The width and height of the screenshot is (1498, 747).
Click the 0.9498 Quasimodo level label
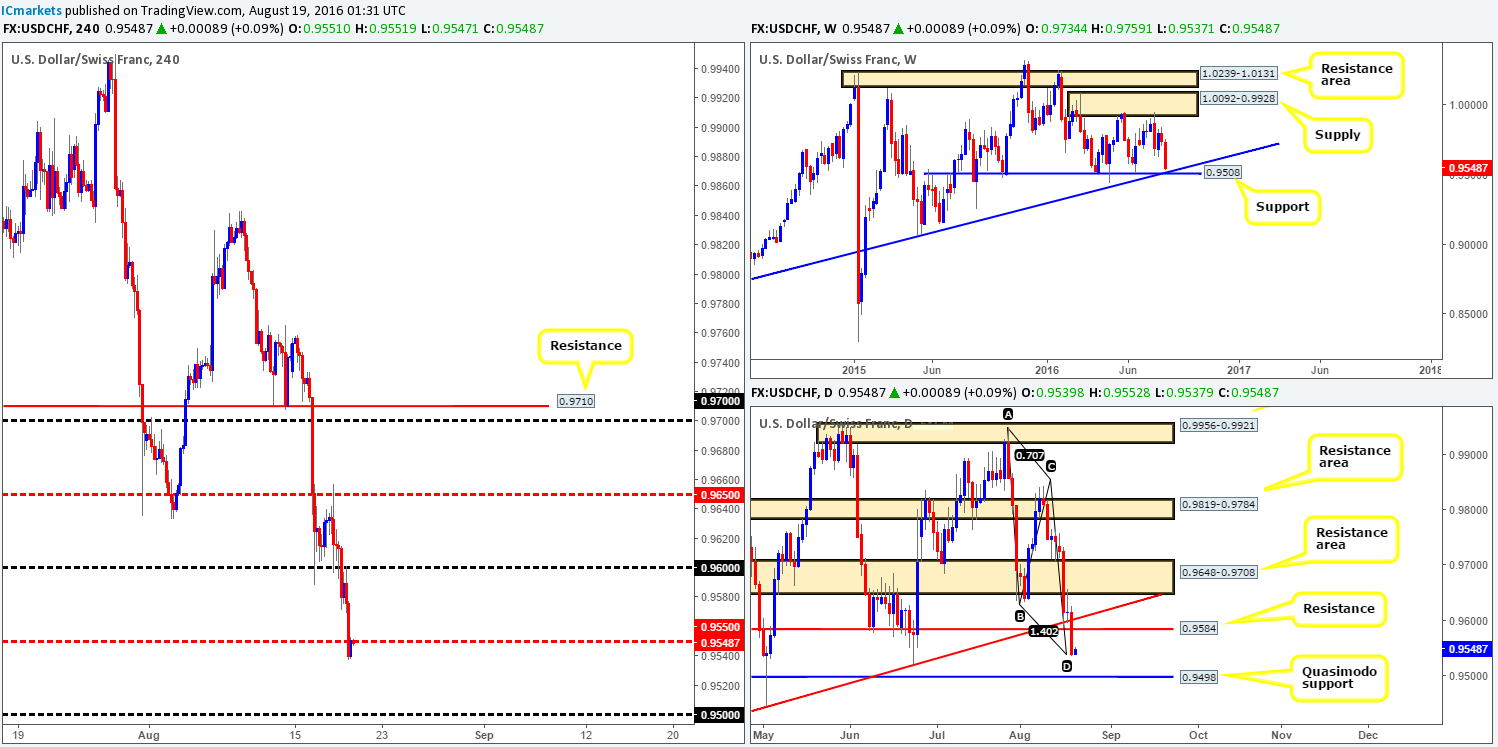(1198, 677)
